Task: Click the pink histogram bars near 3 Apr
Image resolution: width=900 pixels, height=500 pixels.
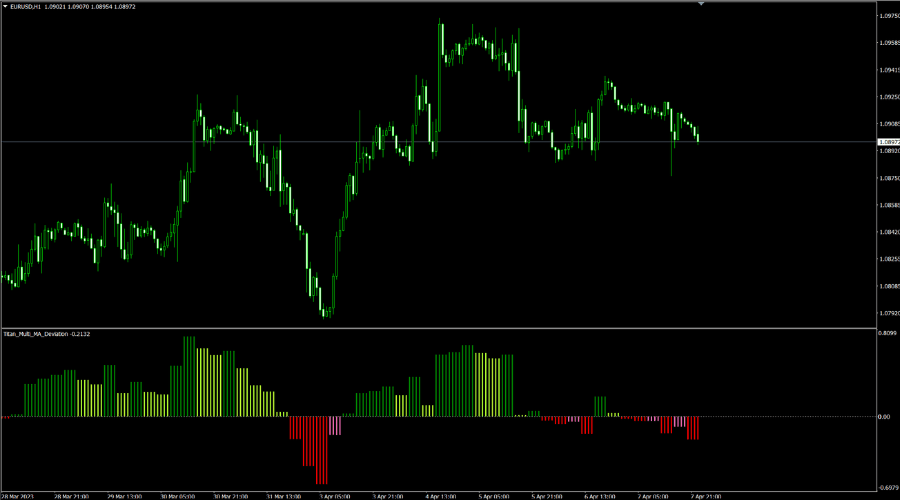Action: tap(335, 426)
